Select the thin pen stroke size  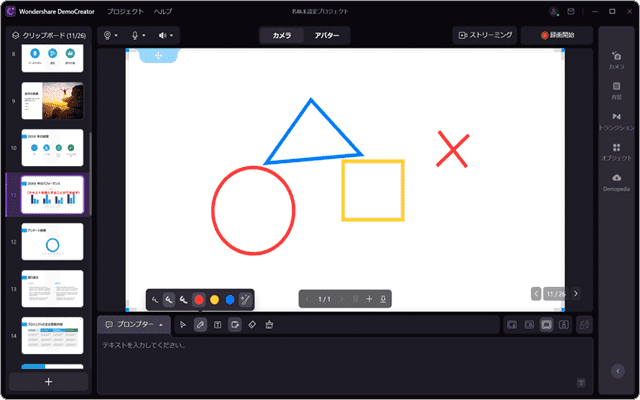click(x=155, y=300)
